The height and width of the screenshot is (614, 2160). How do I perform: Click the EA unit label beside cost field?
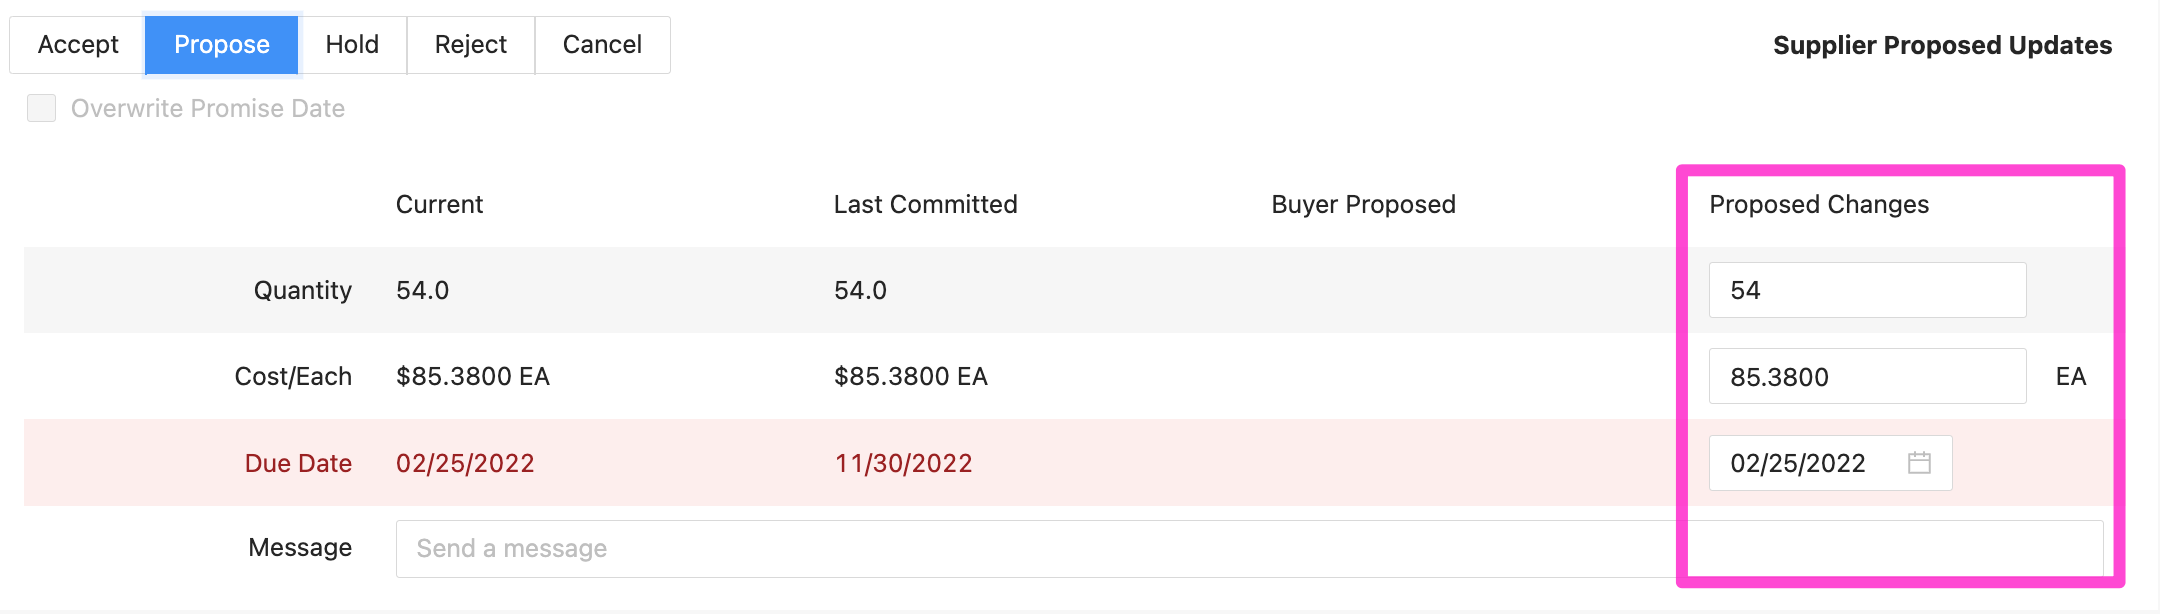coord(2071,376)
